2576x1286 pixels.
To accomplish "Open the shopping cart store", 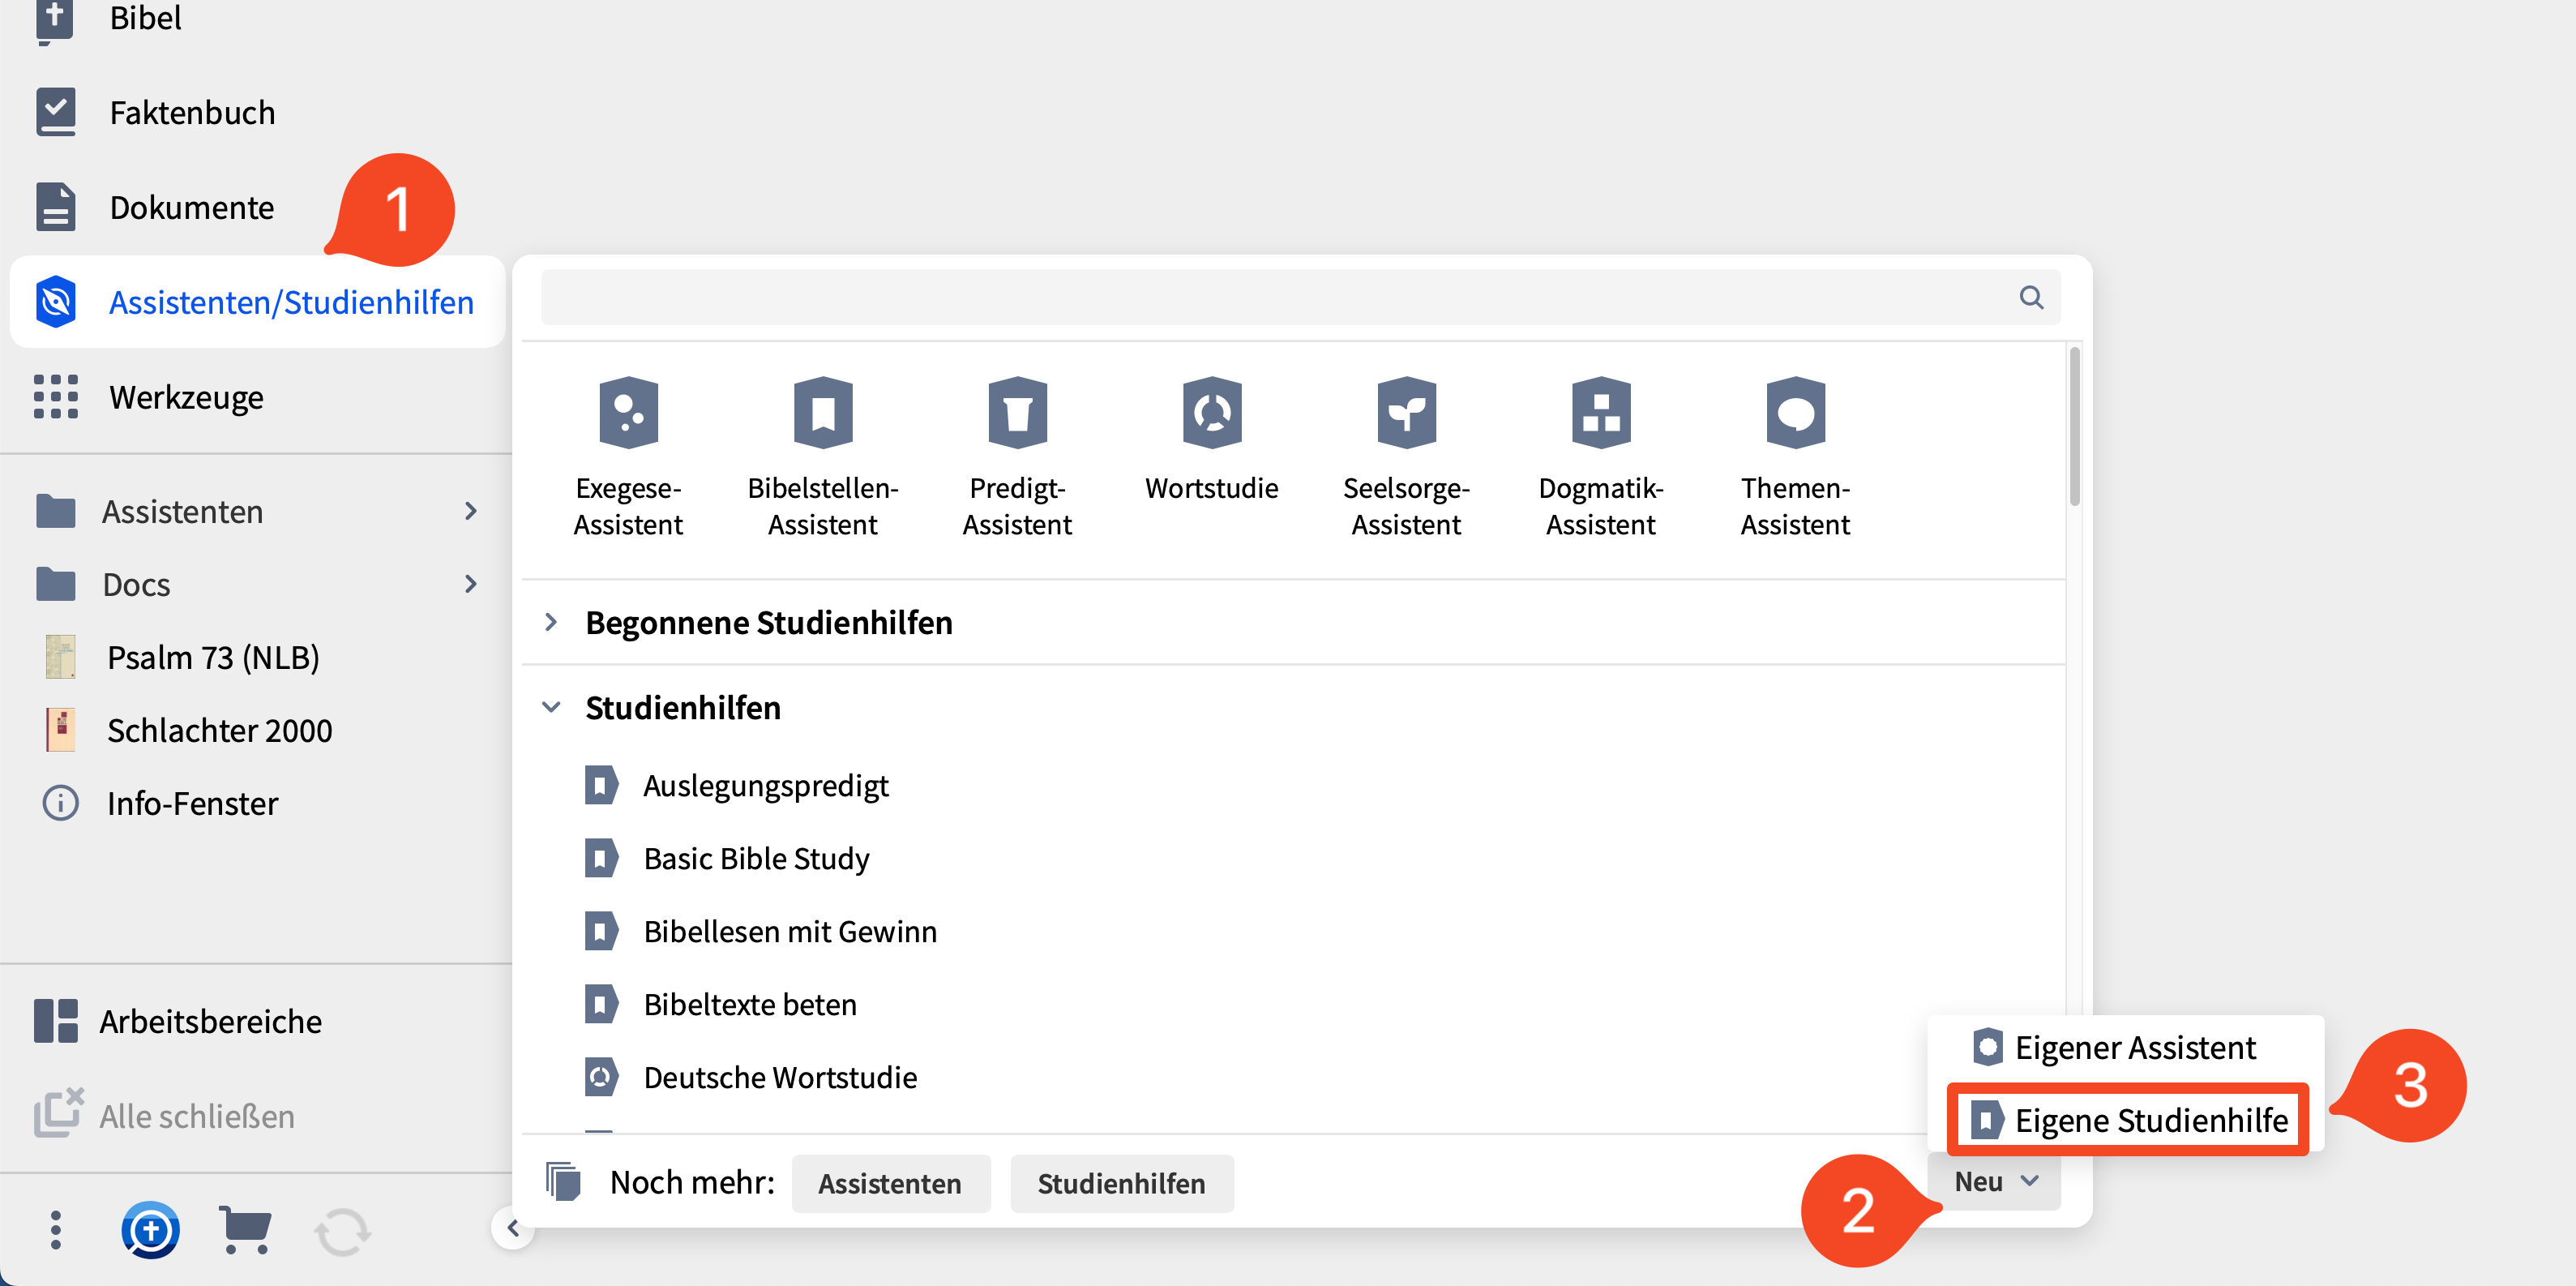I will (x=245, y=1230).
